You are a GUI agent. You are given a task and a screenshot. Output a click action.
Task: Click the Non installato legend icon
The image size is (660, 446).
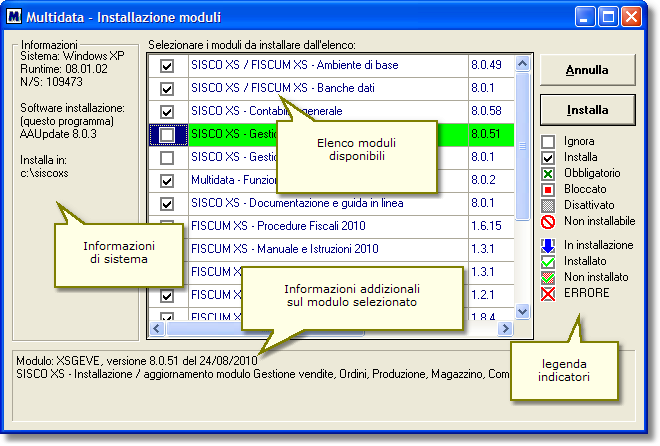[548, 278]
